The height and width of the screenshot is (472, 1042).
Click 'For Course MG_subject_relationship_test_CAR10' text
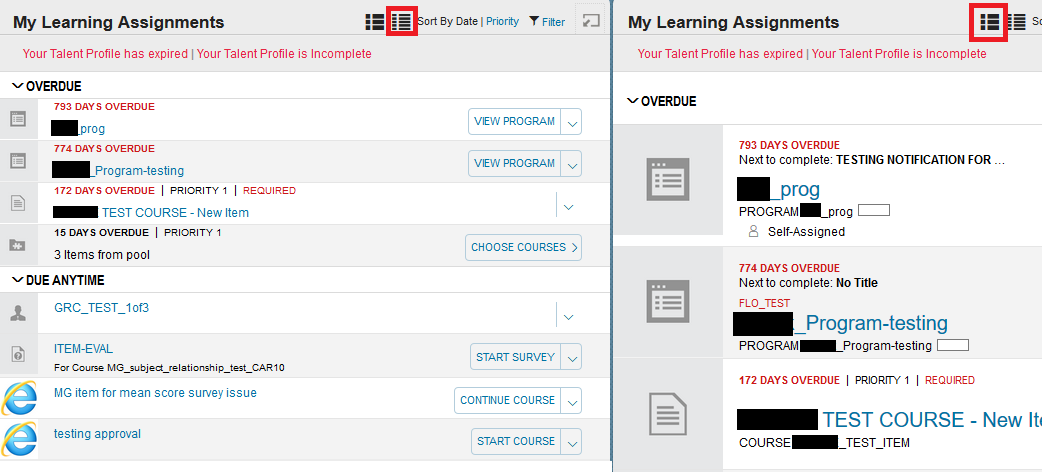click(169, 368)
